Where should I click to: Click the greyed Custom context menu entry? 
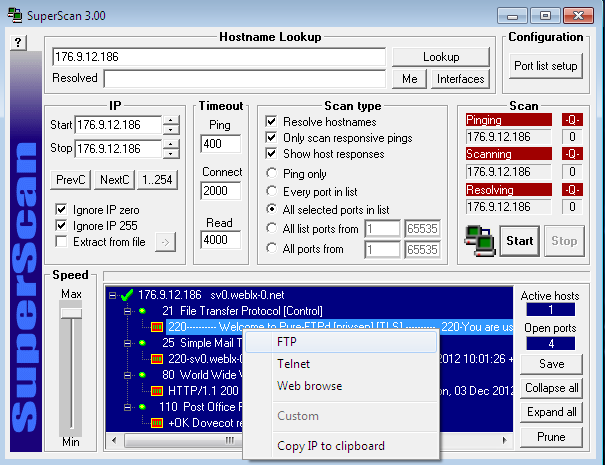pos(341,416)
